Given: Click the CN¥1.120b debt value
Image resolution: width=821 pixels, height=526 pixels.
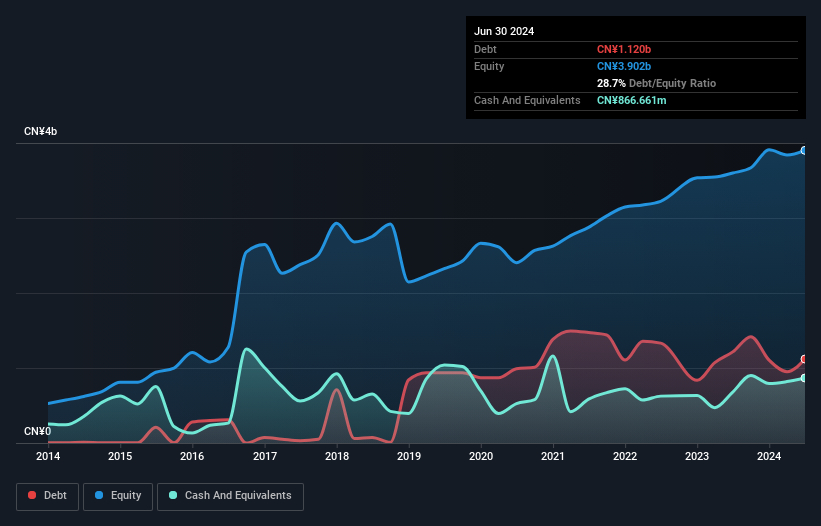Looking at the screenshot, I should (x=624, y=49).
